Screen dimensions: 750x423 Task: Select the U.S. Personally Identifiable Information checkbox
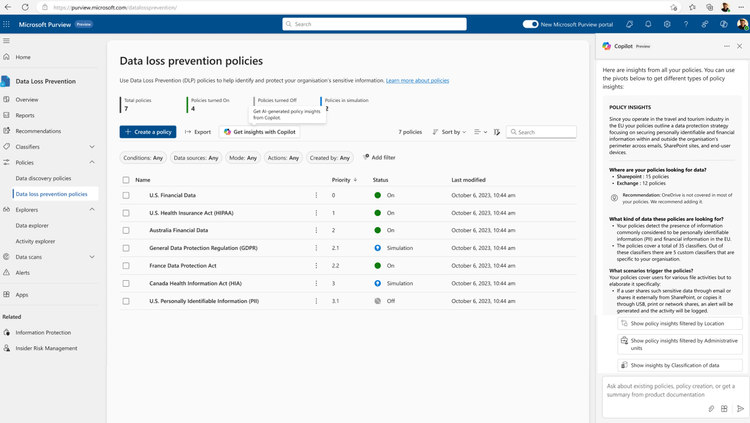pos(126,301)
